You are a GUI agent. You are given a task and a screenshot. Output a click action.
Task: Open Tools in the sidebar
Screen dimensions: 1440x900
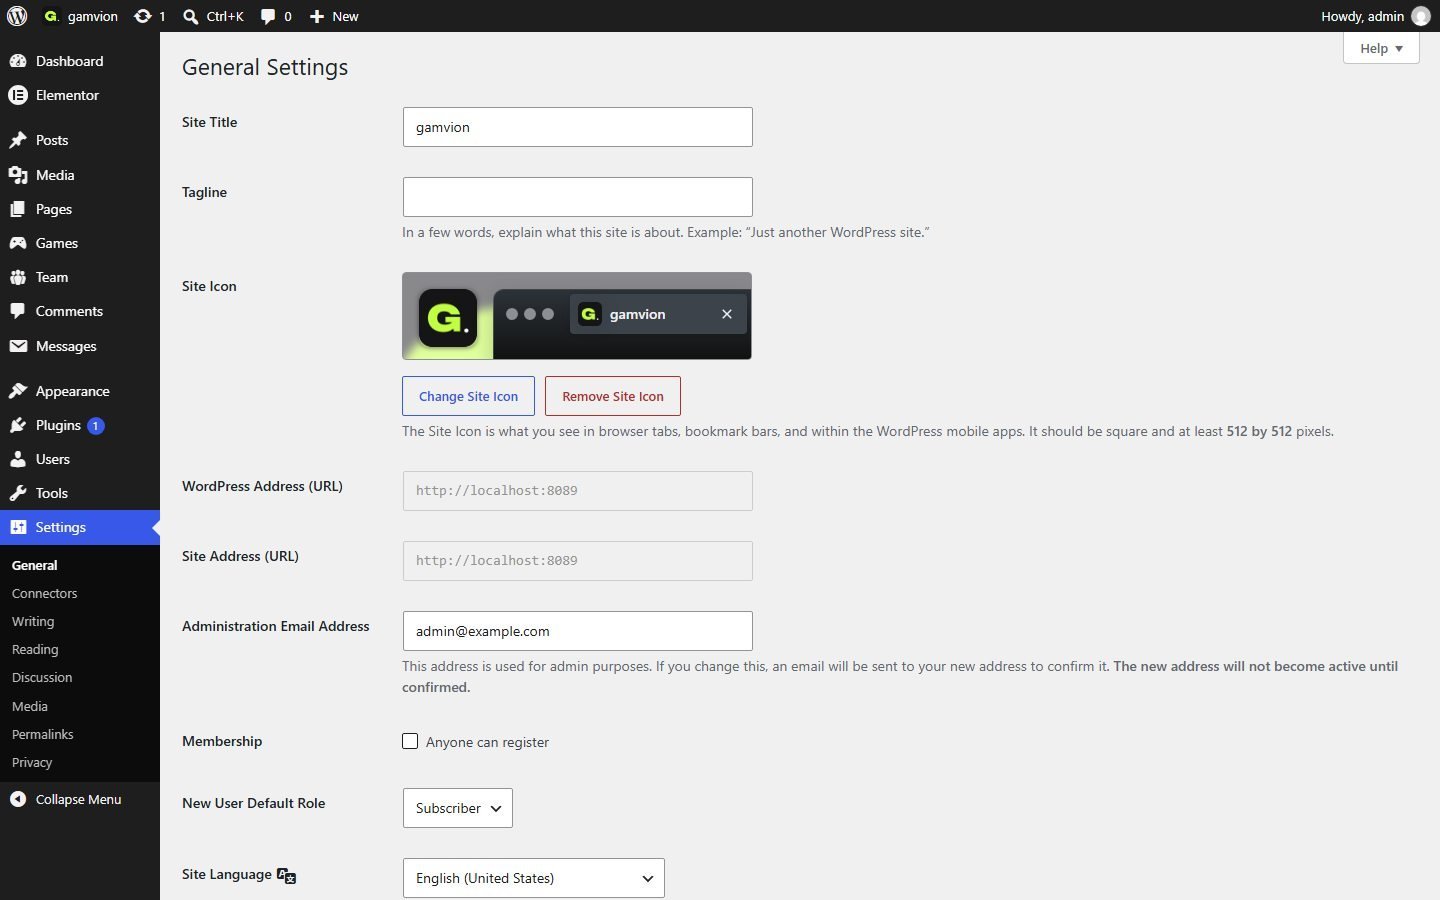tap(80, 493)
